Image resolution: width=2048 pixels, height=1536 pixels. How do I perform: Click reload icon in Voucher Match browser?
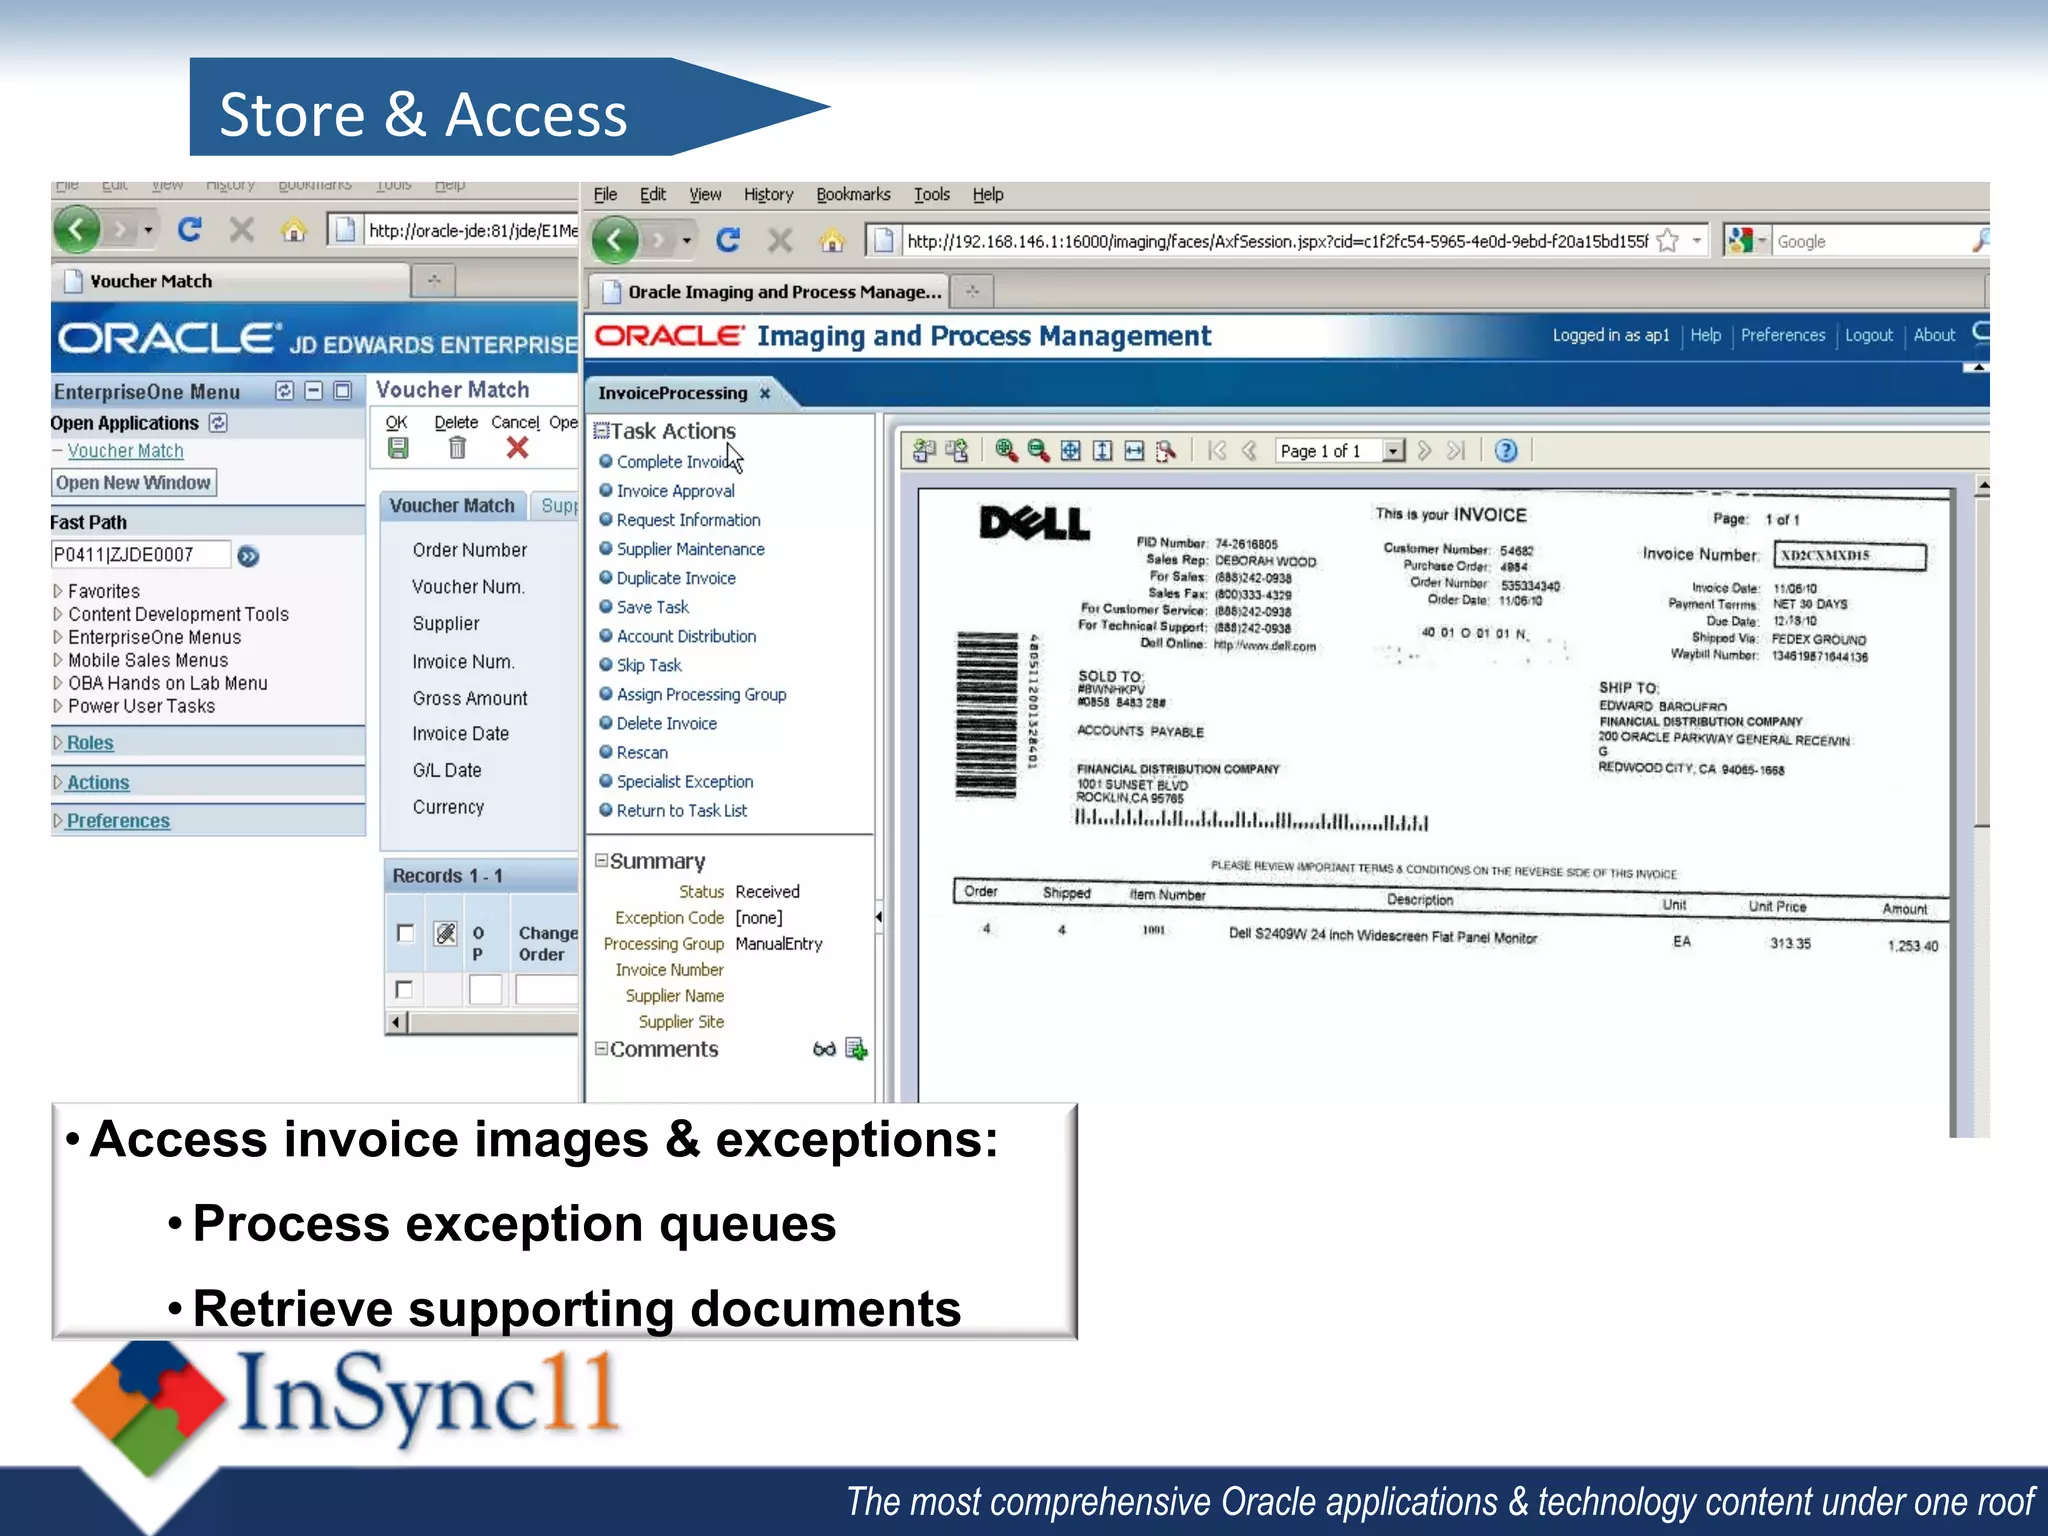click(x=189, y=231)
